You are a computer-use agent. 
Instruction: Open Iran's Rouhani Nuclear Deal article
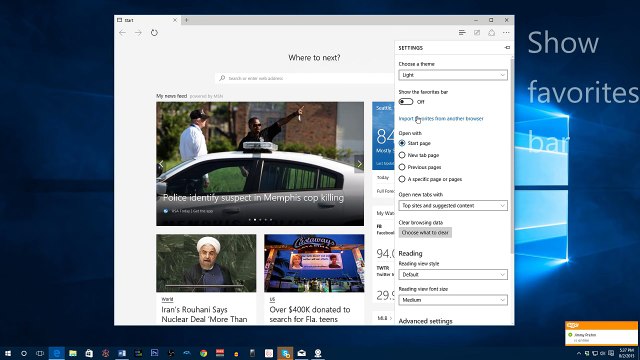(204, 314)
